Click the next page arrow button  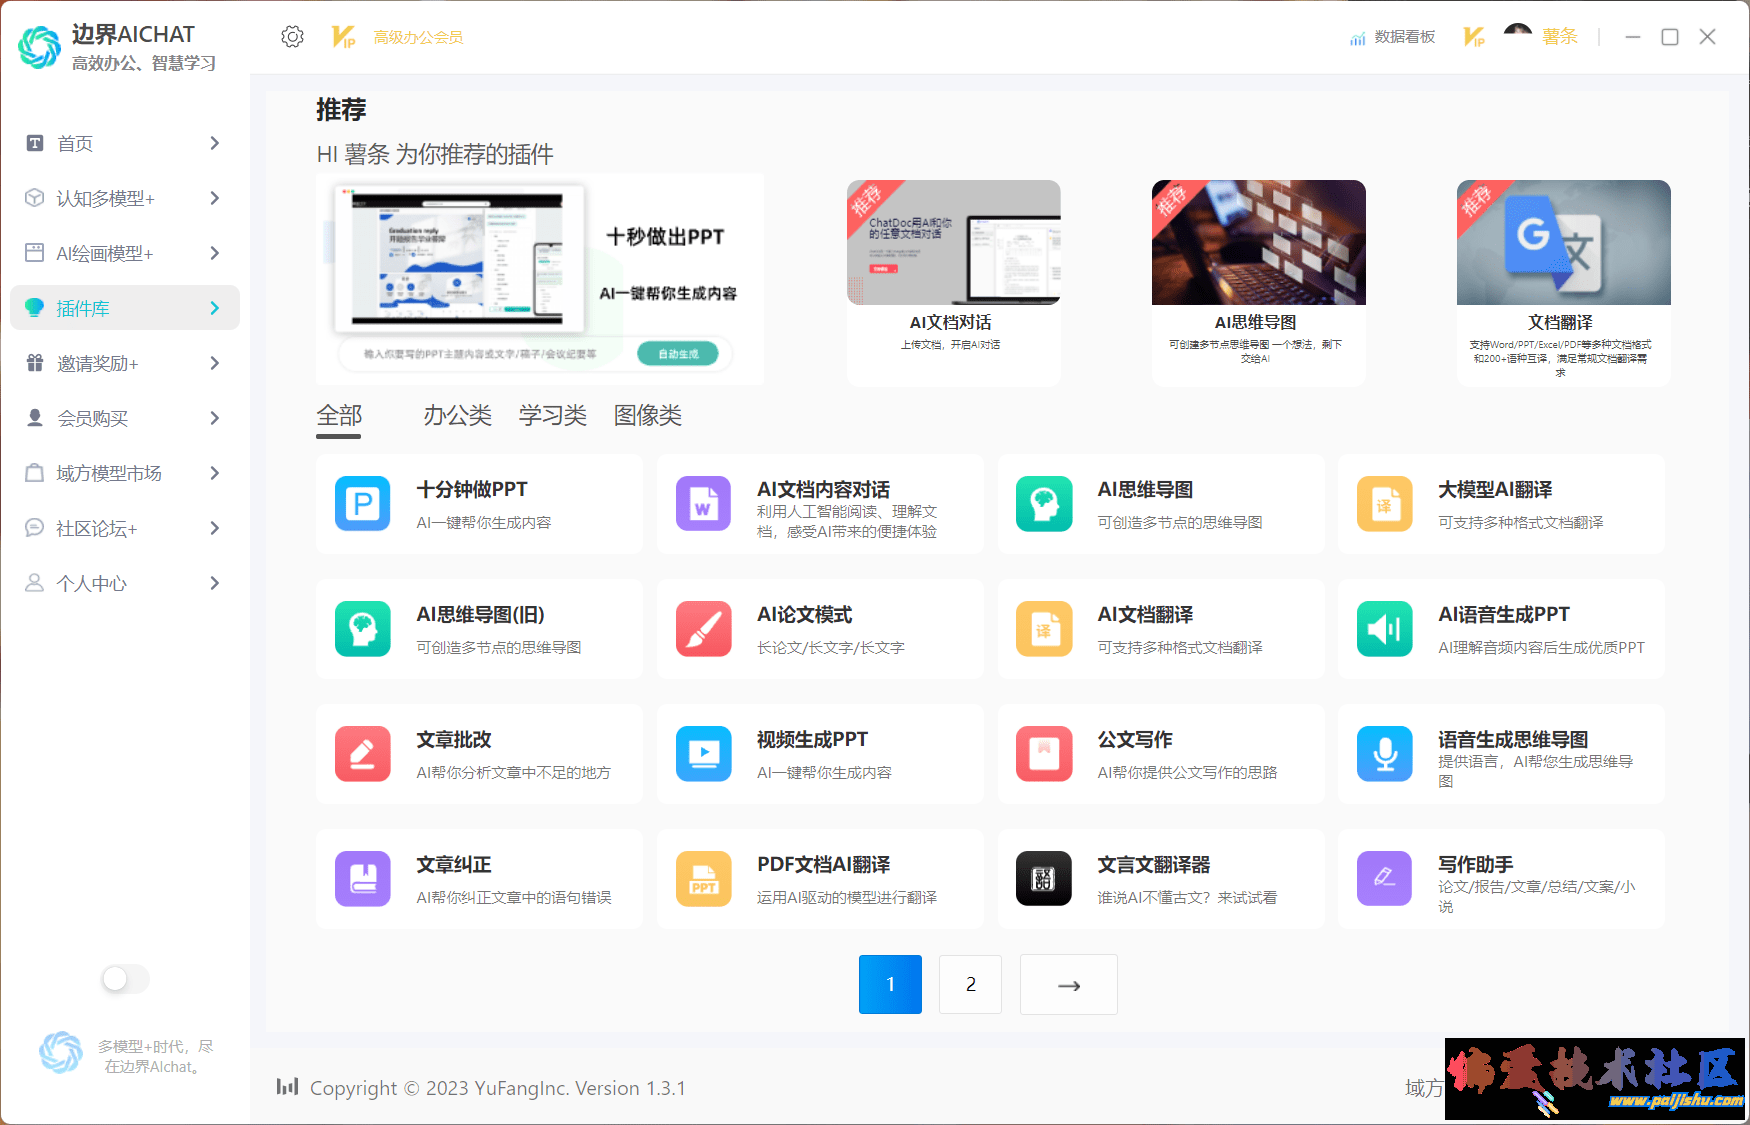[1068, 984]
